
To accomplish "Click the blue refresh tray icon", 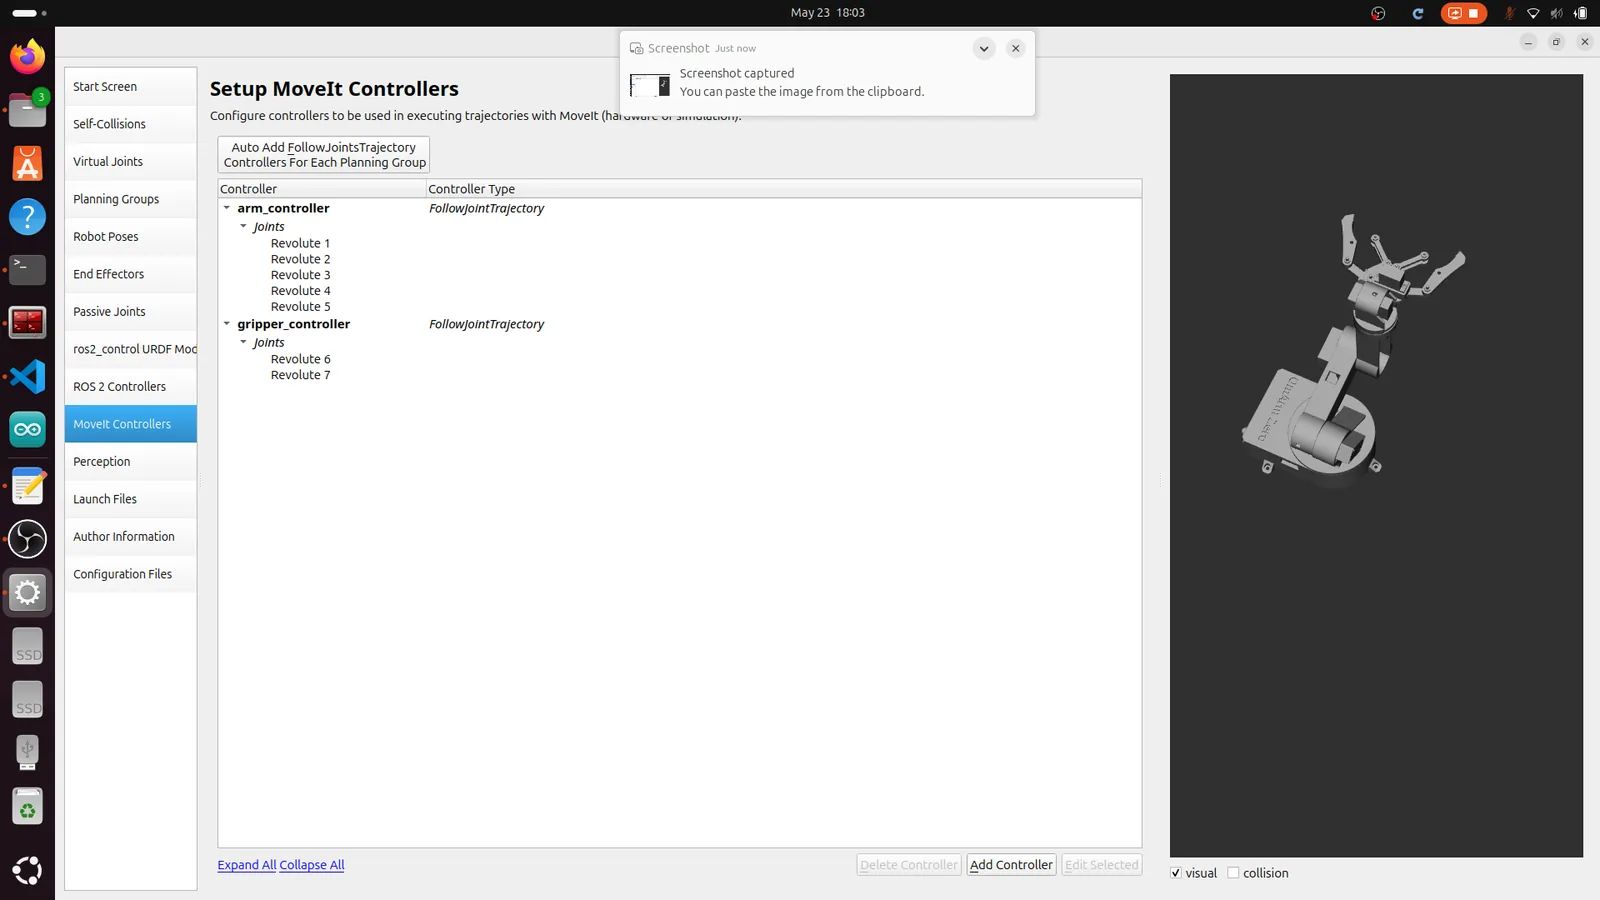I will [x=1417, y=13].
